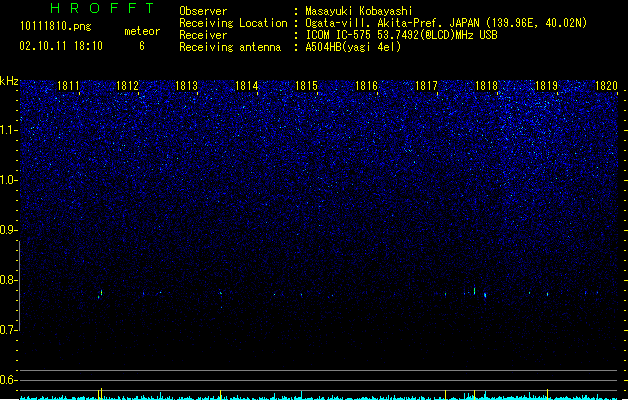Screen dimensions: 629x400
Task: Click the HROFFT title text
Action: coord(103,8)
